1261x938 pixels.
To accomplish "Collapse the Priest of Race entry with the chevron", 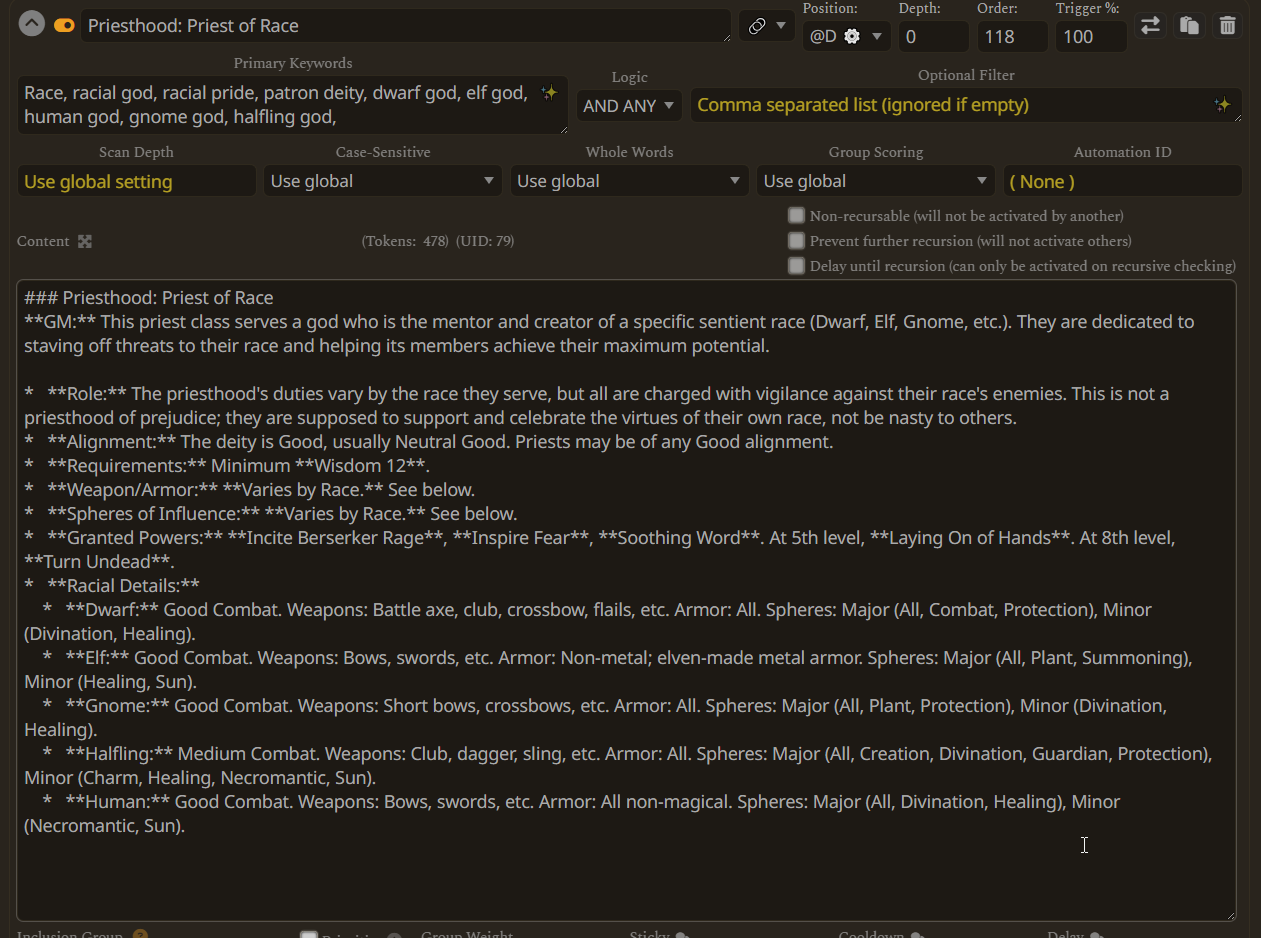I will pyautogui.click(x=32, y=25).
